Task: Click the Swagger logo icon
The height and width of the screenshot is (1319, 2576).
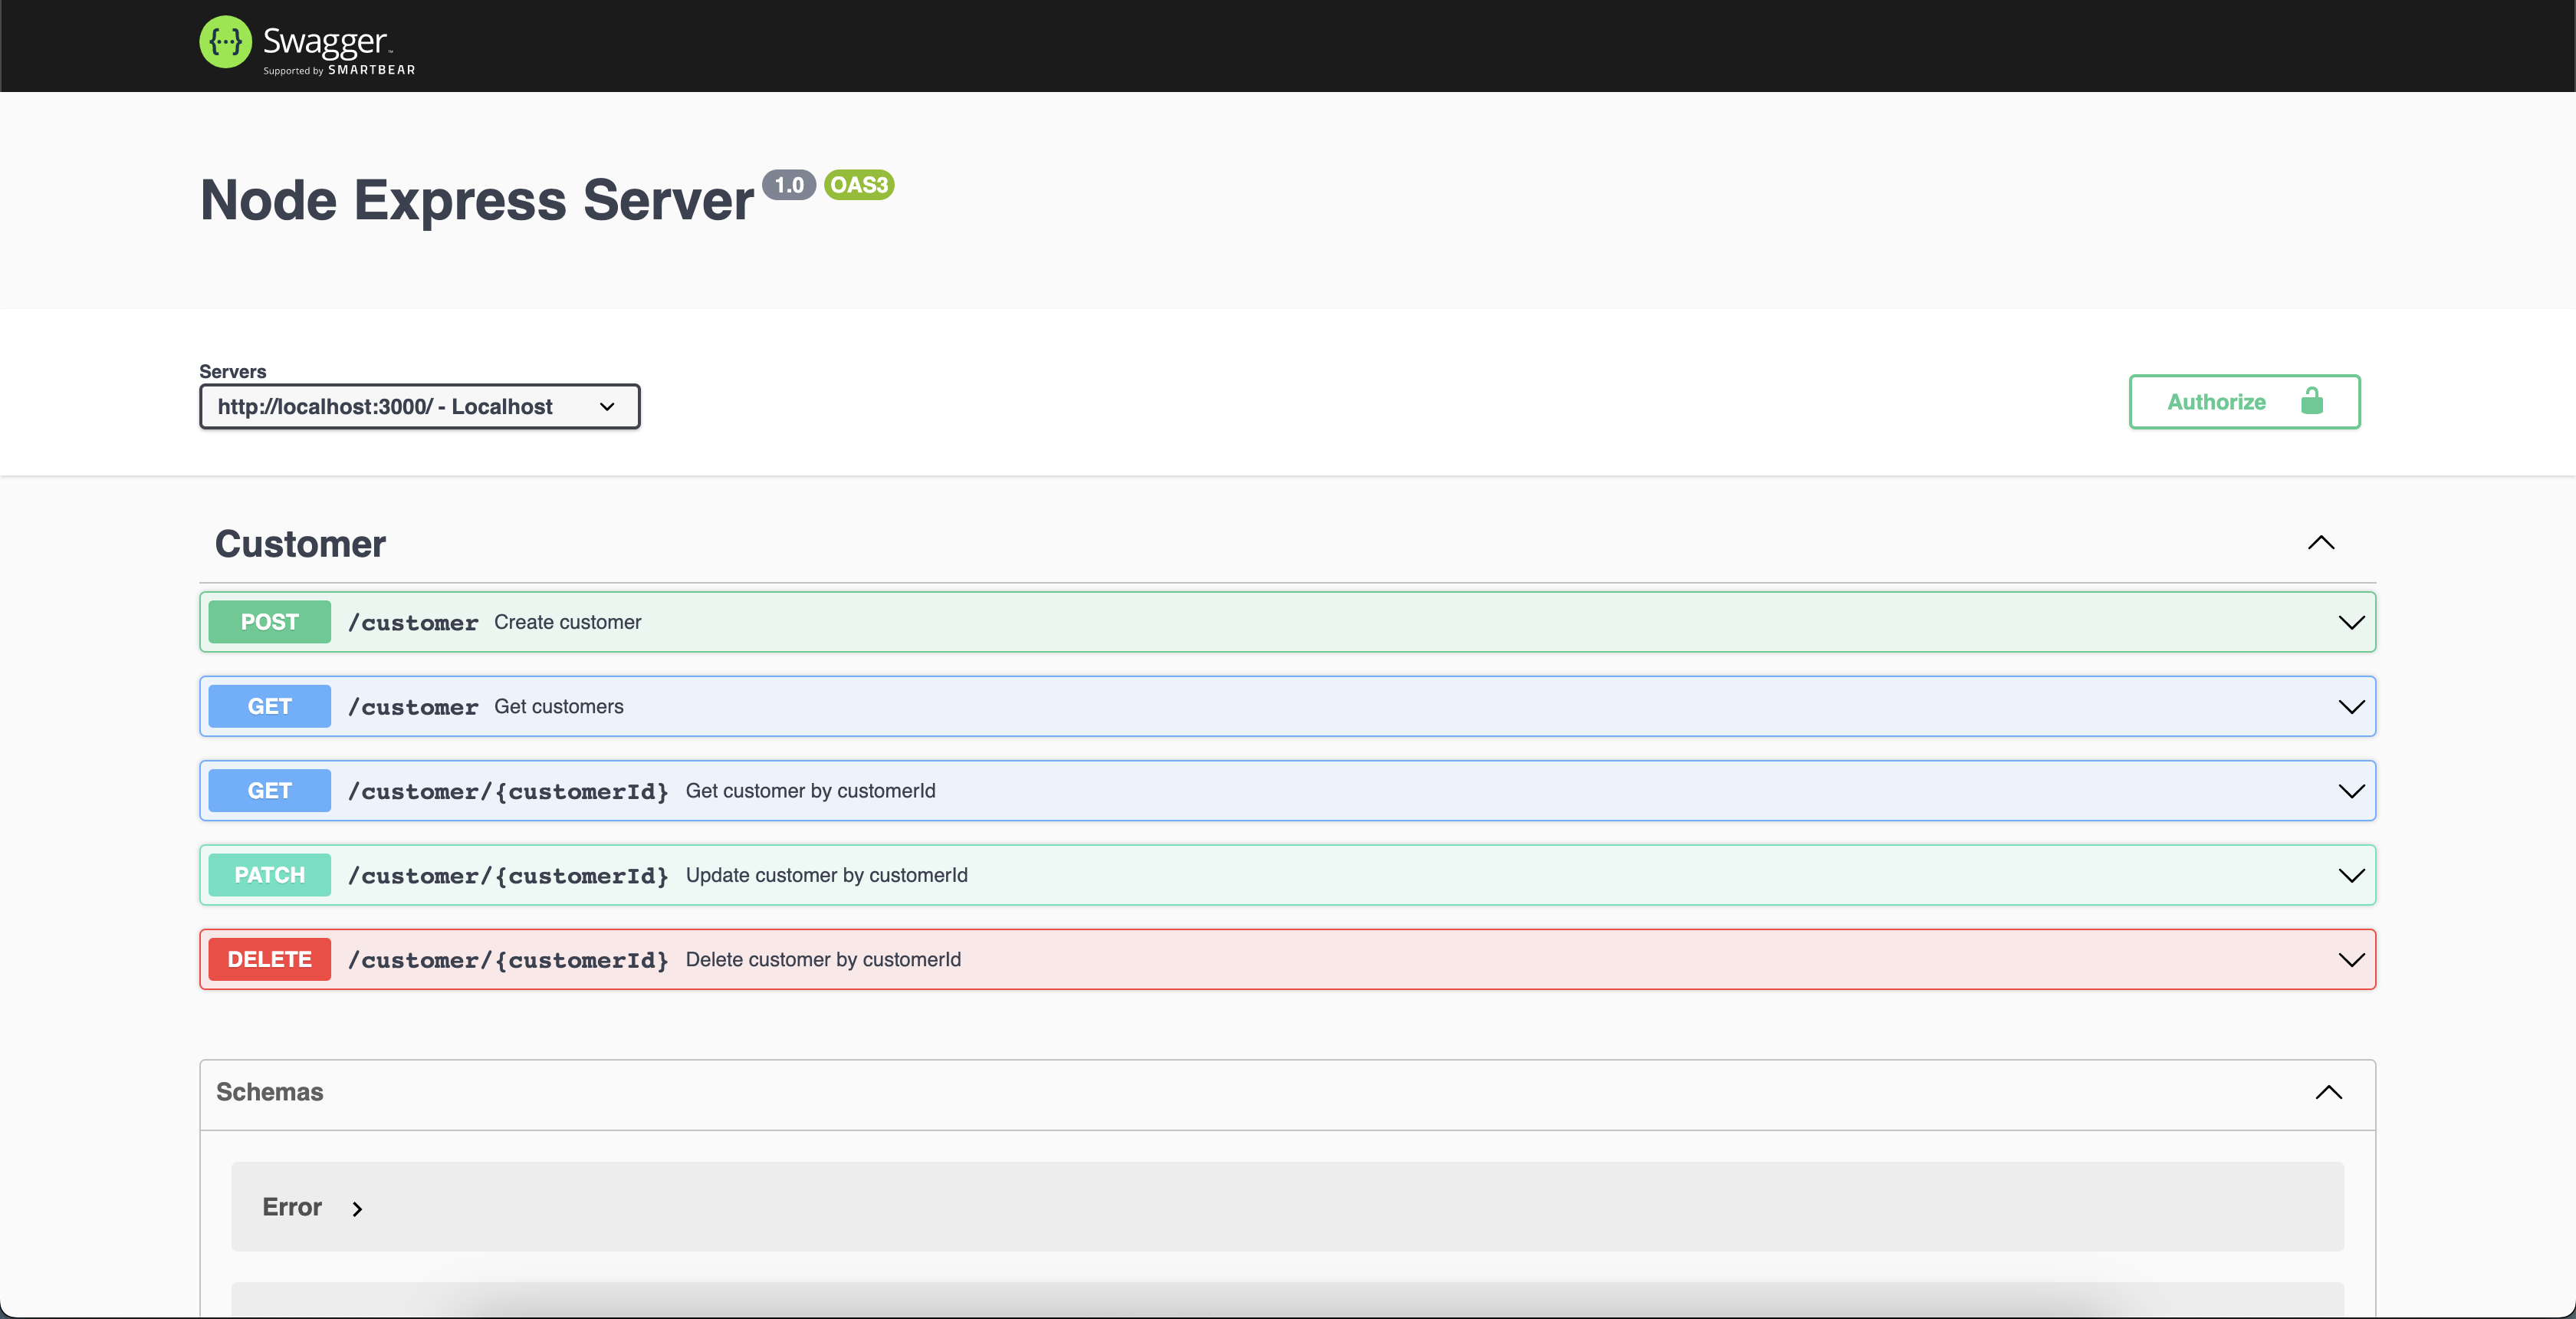Action: click(x=226, y=42)
